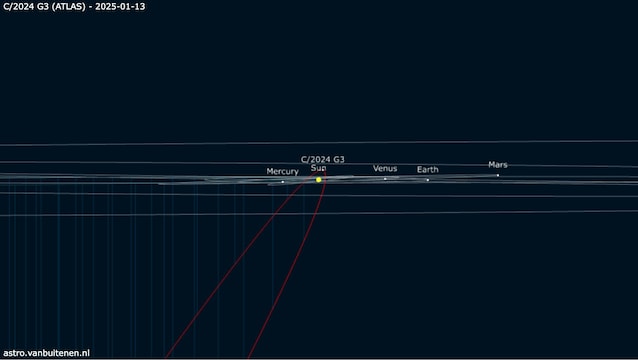Click the 'Mercury' planet label

tap(282, 171)
